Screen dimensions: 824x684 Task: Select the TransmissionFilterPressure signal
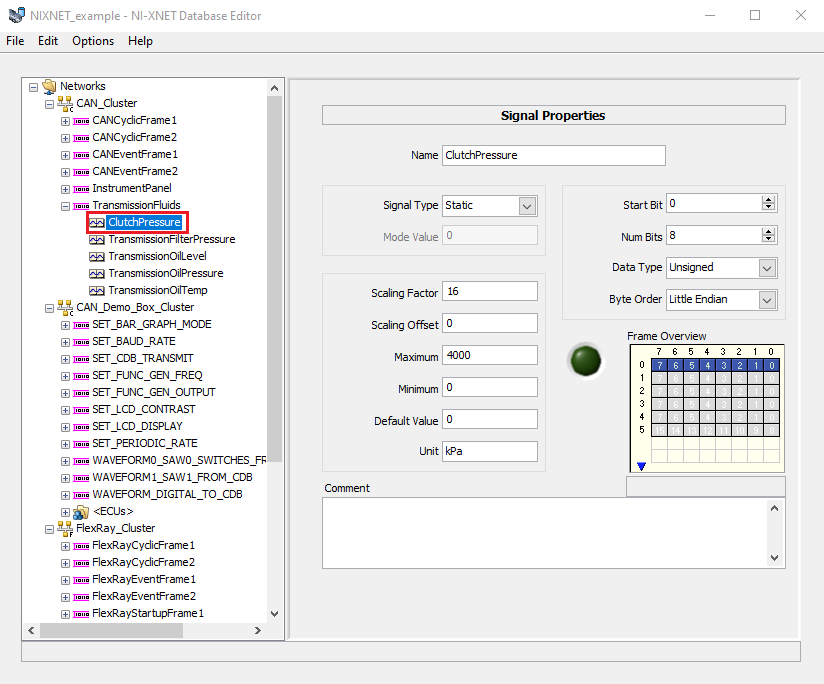[172, 240]
